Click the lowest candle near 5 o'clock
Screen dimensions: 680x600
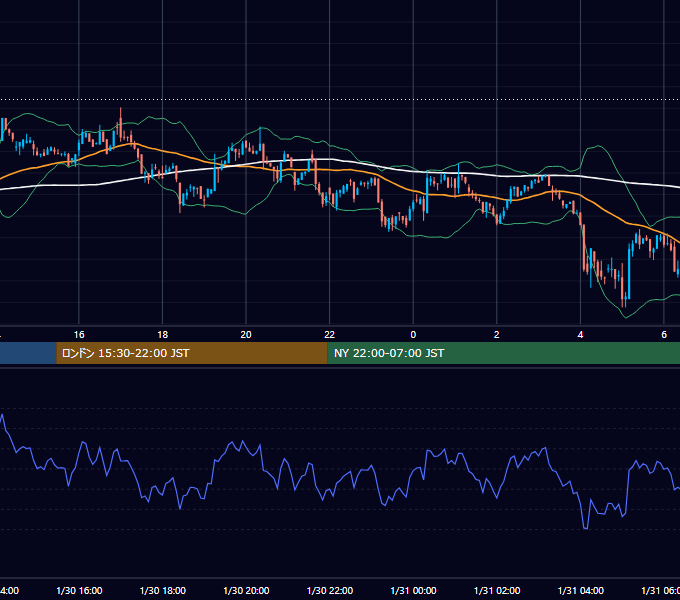pyautogui.click(x=623, y=286)
